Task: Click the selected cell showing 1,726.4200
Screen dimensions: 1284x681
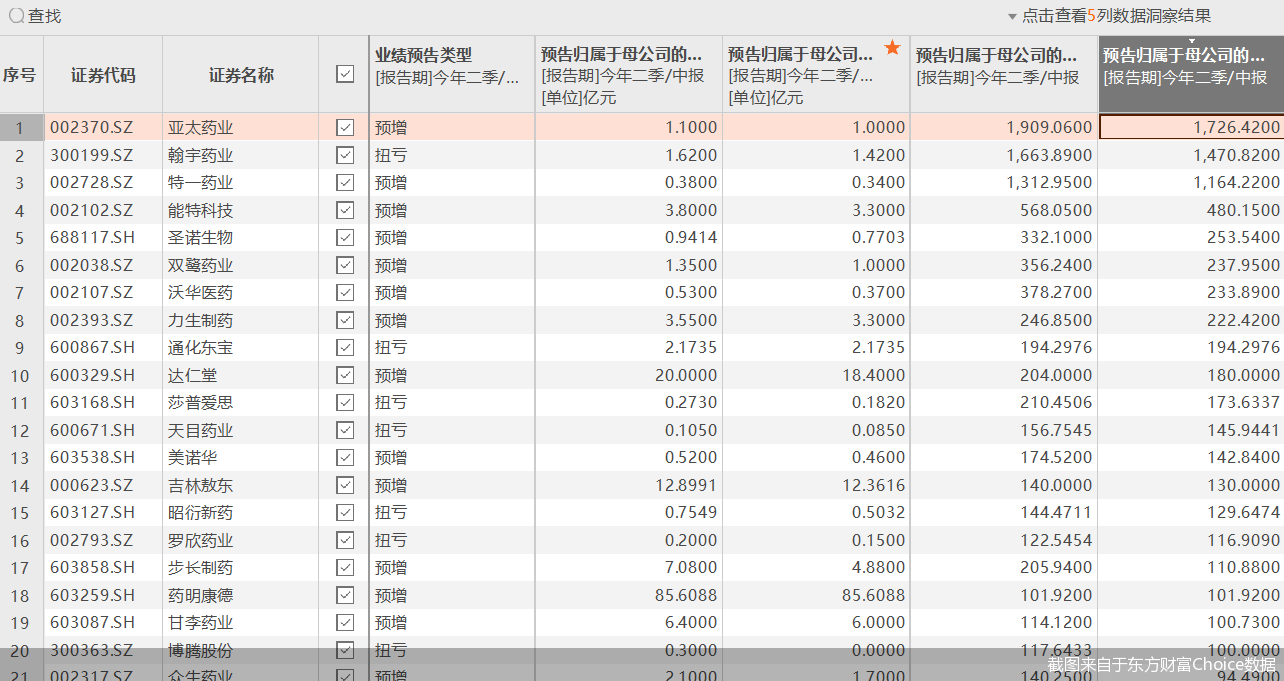Action: pyautogui.click(x=1190, y=127)
